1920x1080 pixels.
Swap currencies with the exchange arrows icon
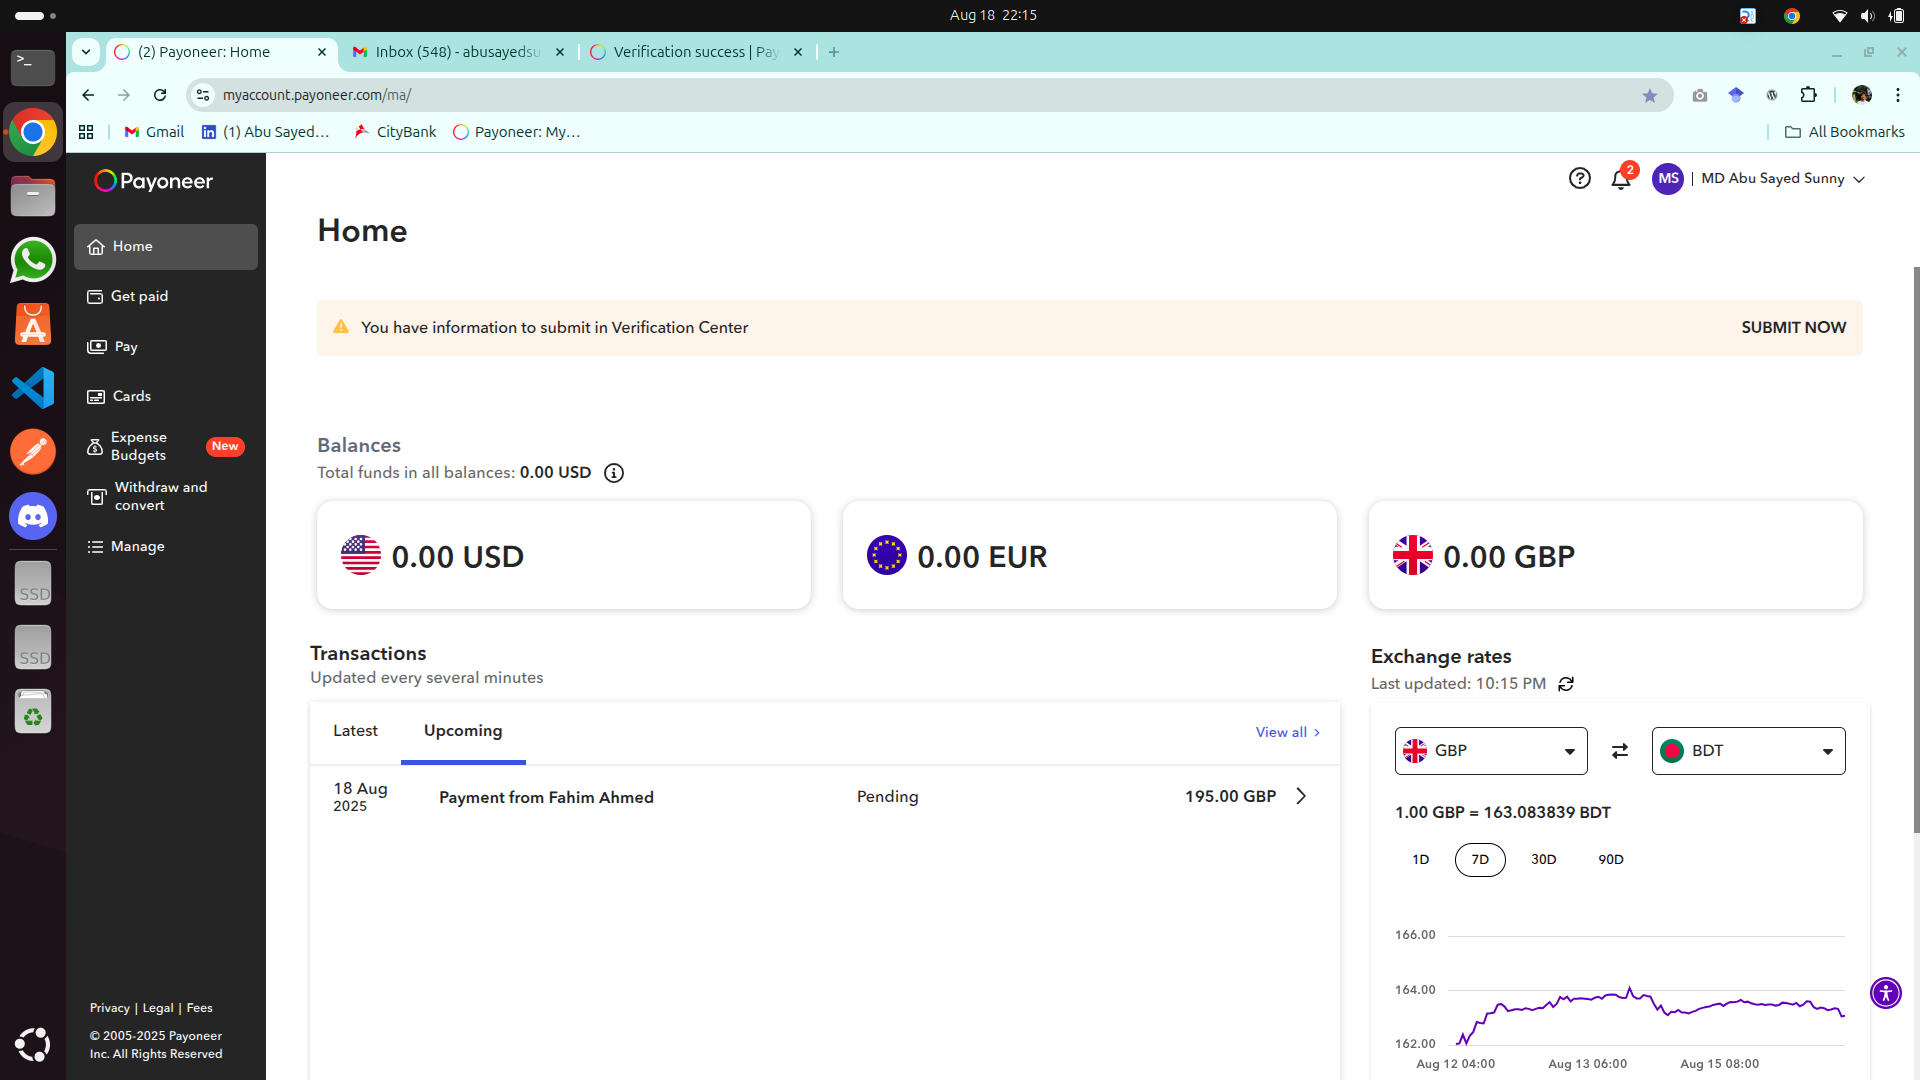click(x=1620, y=751)
